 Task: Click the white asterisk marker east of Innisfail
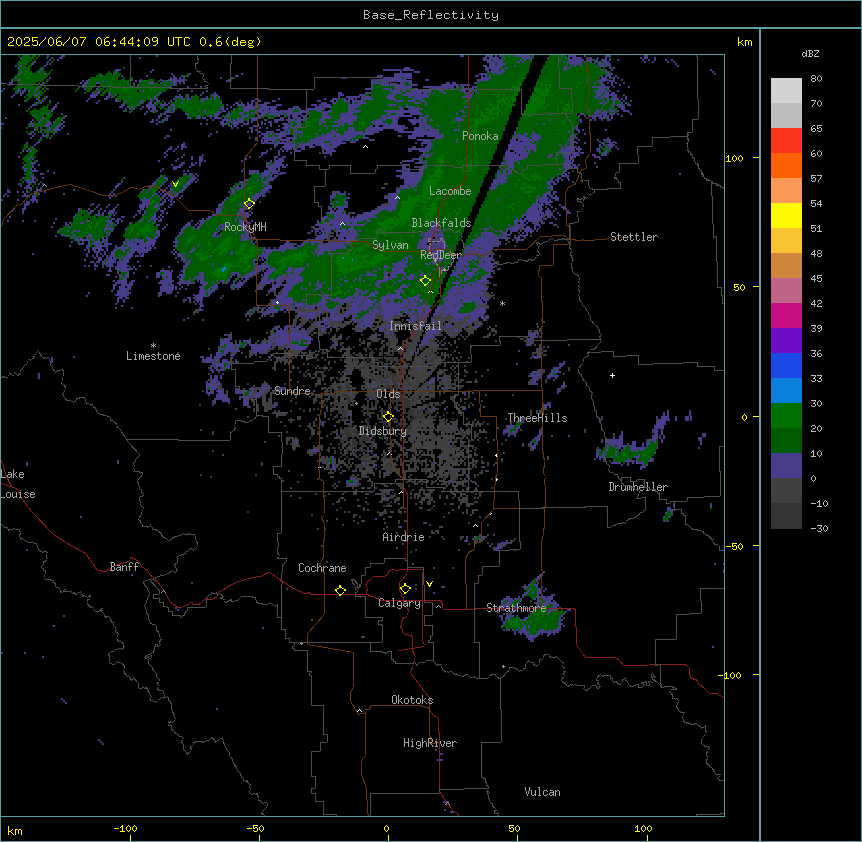(x=502, y=303)
